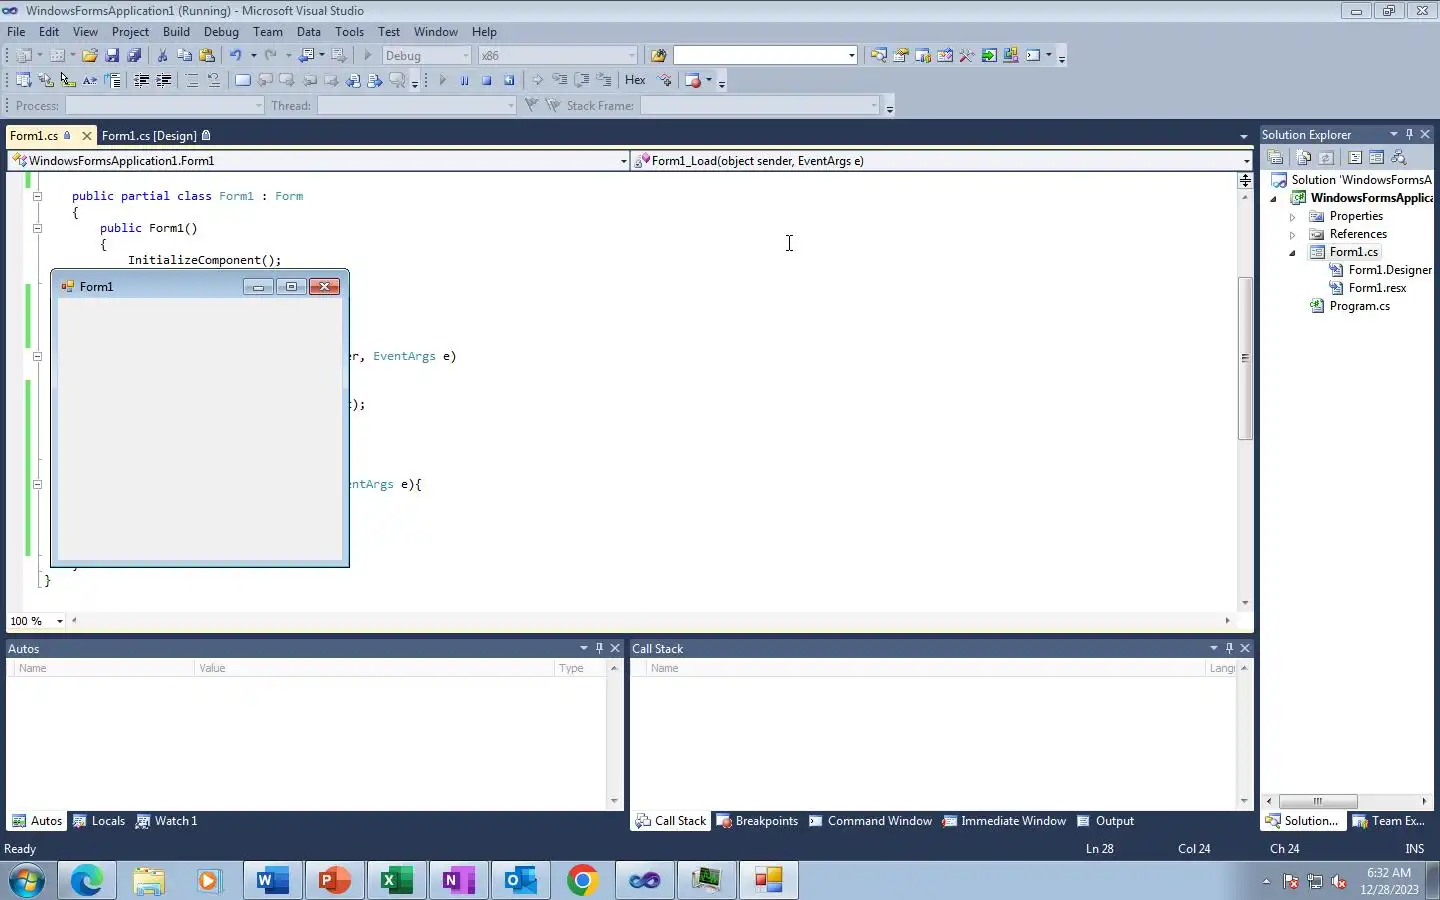Open the Immediate Window tab

tap(1004, 821)
